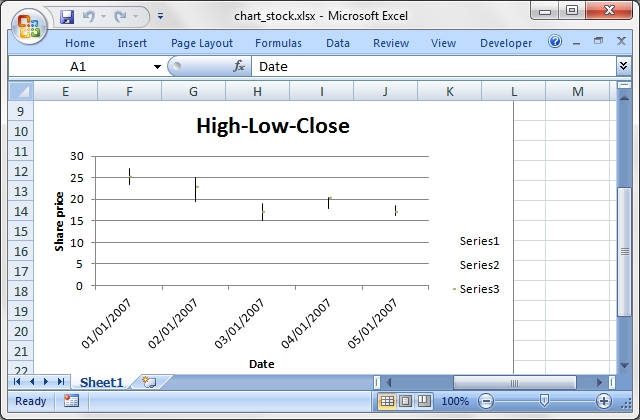Redo the last action

coord(120,16)
